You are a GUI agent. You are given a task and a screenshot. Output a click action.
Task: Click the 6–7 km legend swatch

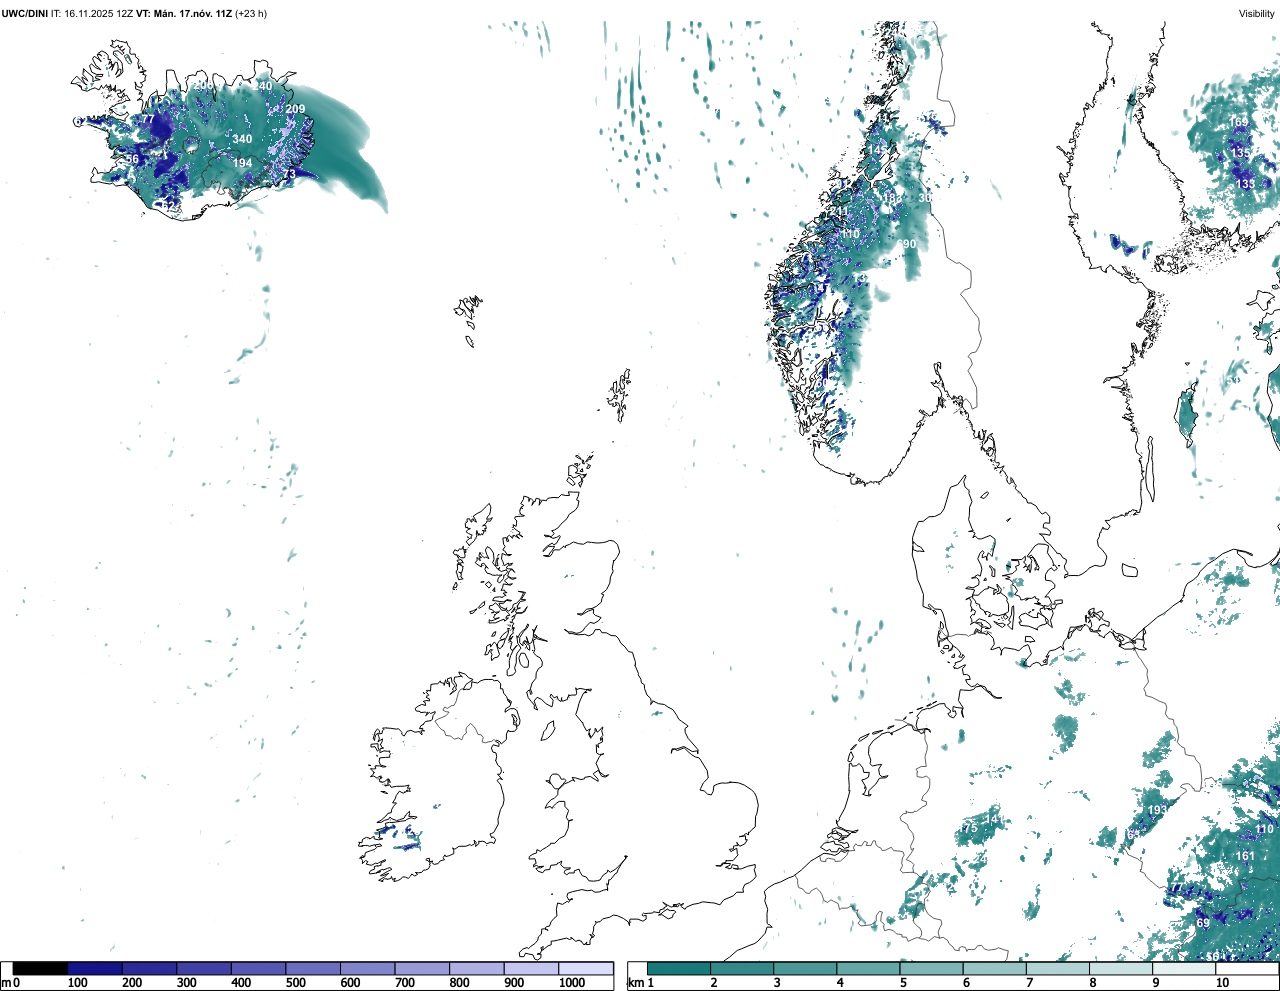click(x=995, y=969)
